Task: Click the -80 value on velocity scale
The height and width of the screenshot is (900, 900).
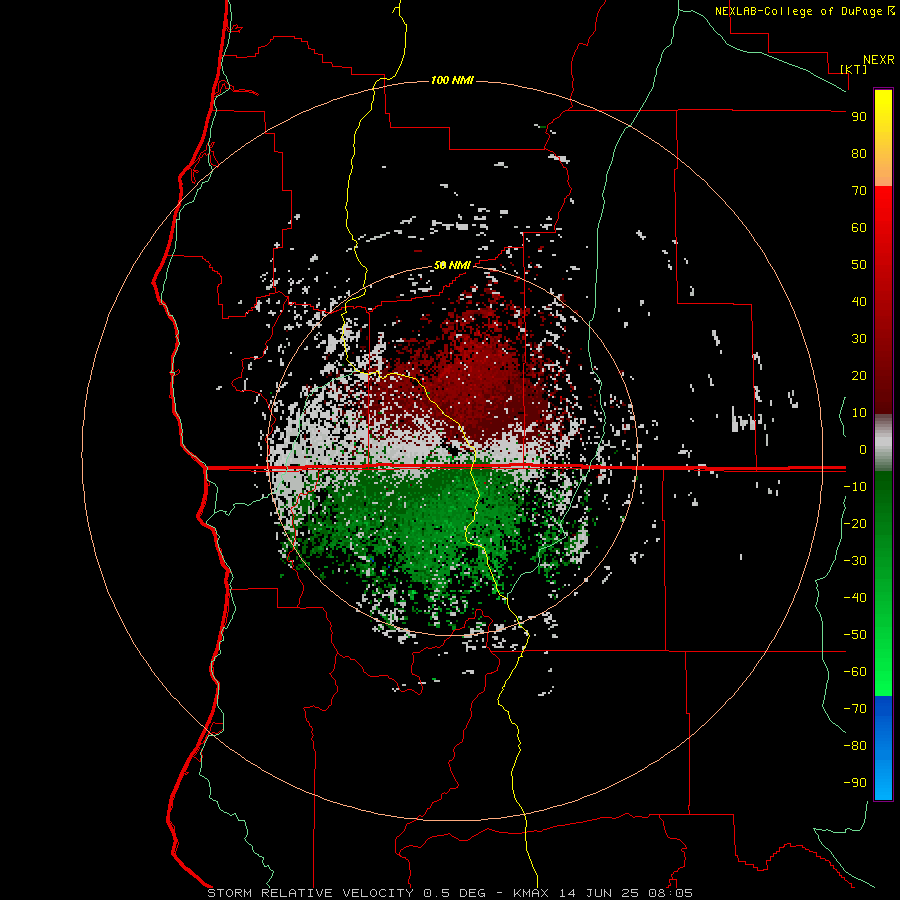Action: pos(855,746)
